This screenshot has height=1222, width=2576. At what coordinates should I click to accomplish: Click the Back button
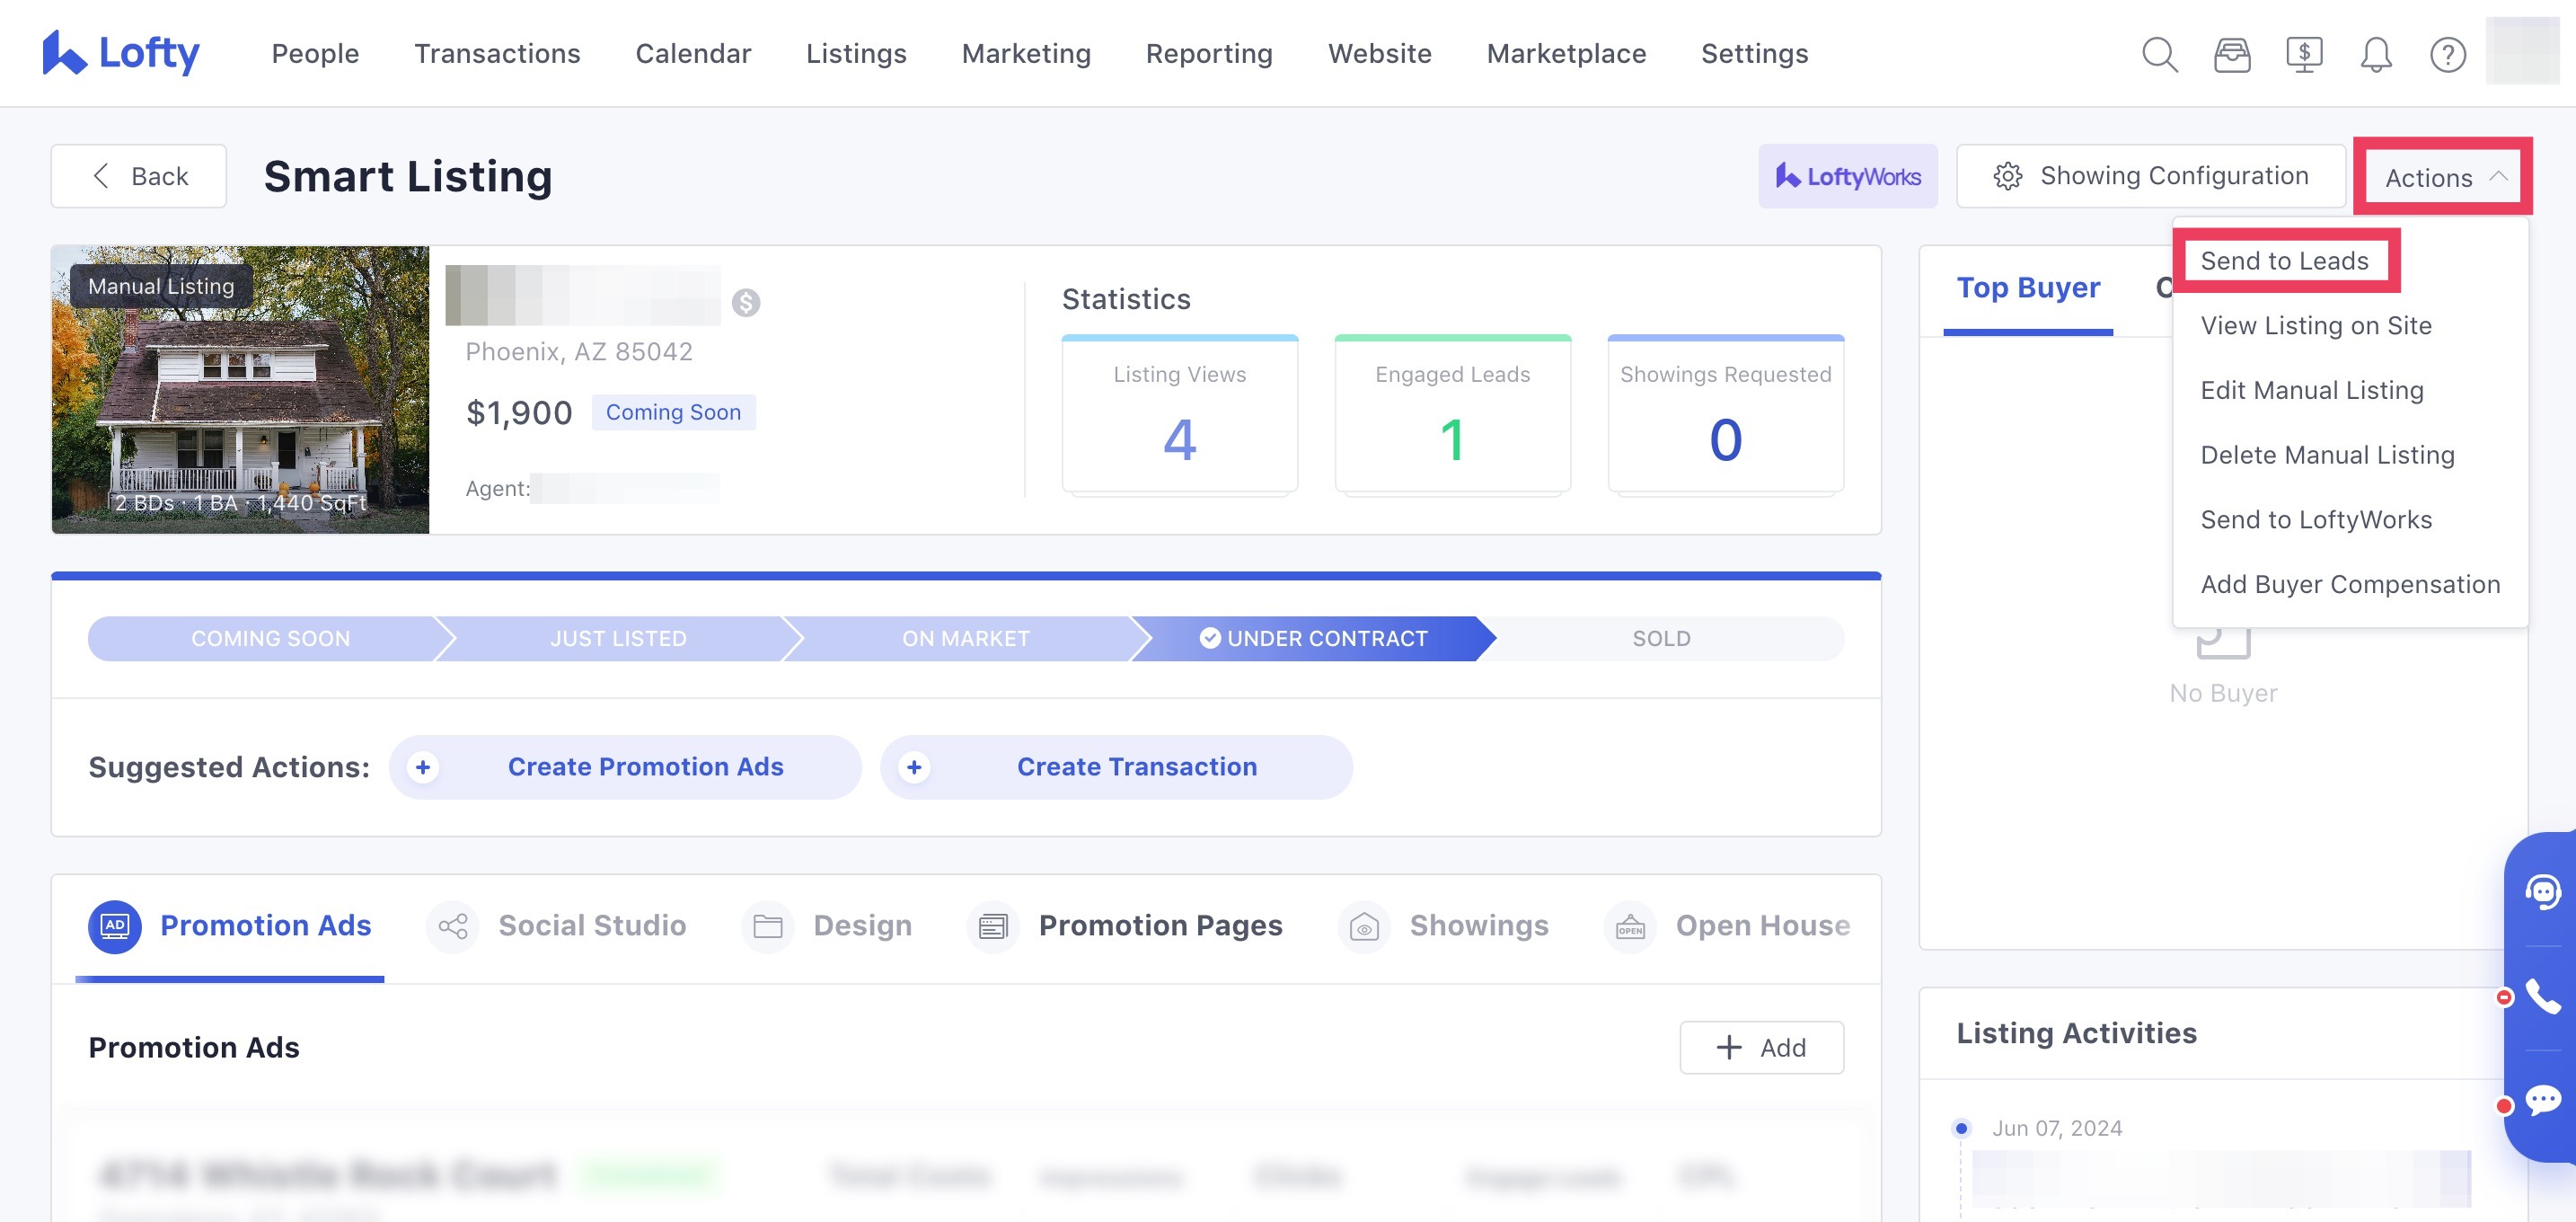click(x=139, y=176)
